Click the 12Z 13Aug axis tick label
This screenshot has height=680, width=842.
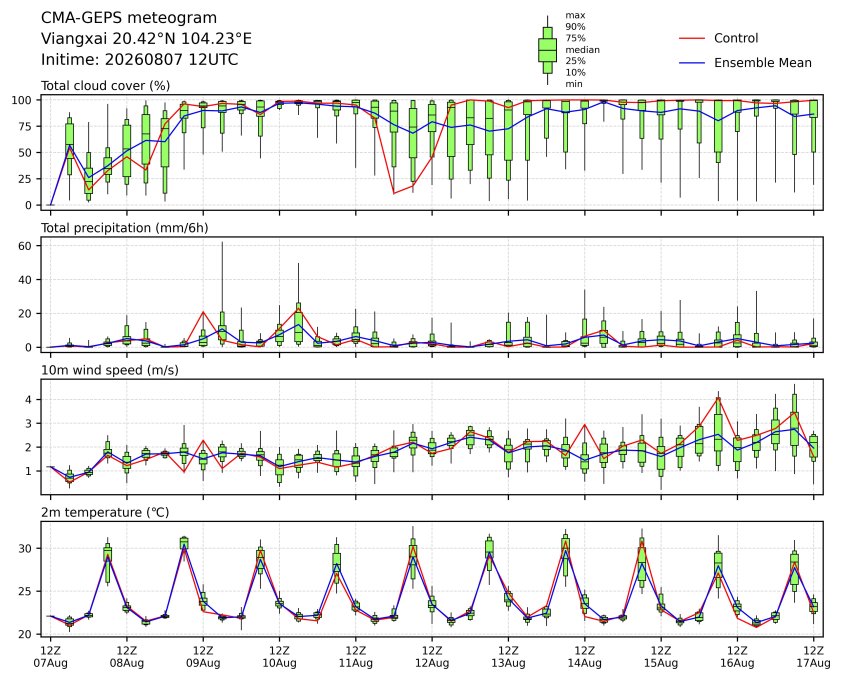pyautogui.click(x=508, y=657)
